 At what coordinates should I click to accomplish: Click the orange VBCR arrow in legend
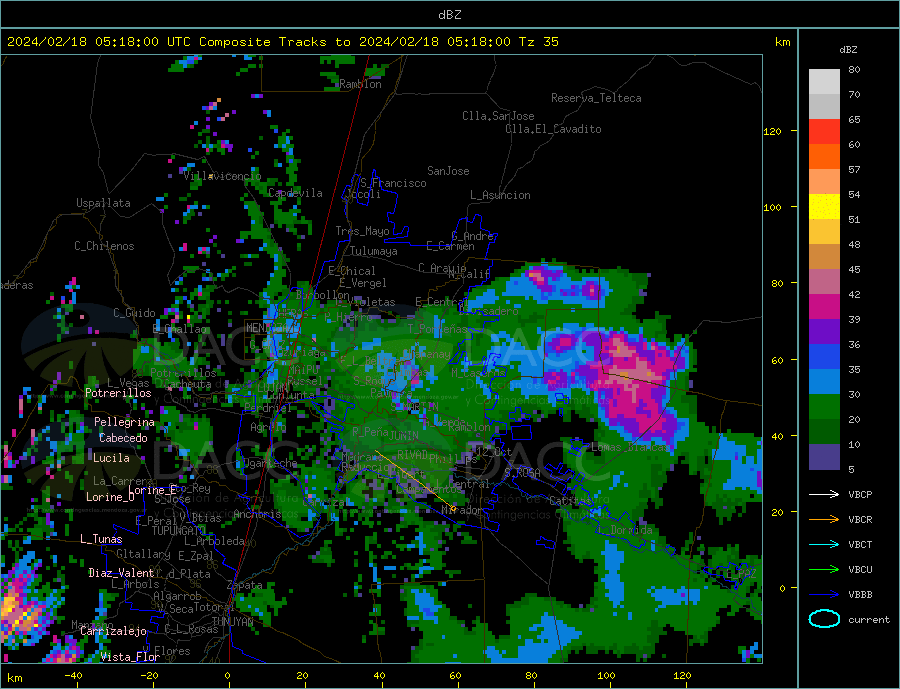[824, 520]
